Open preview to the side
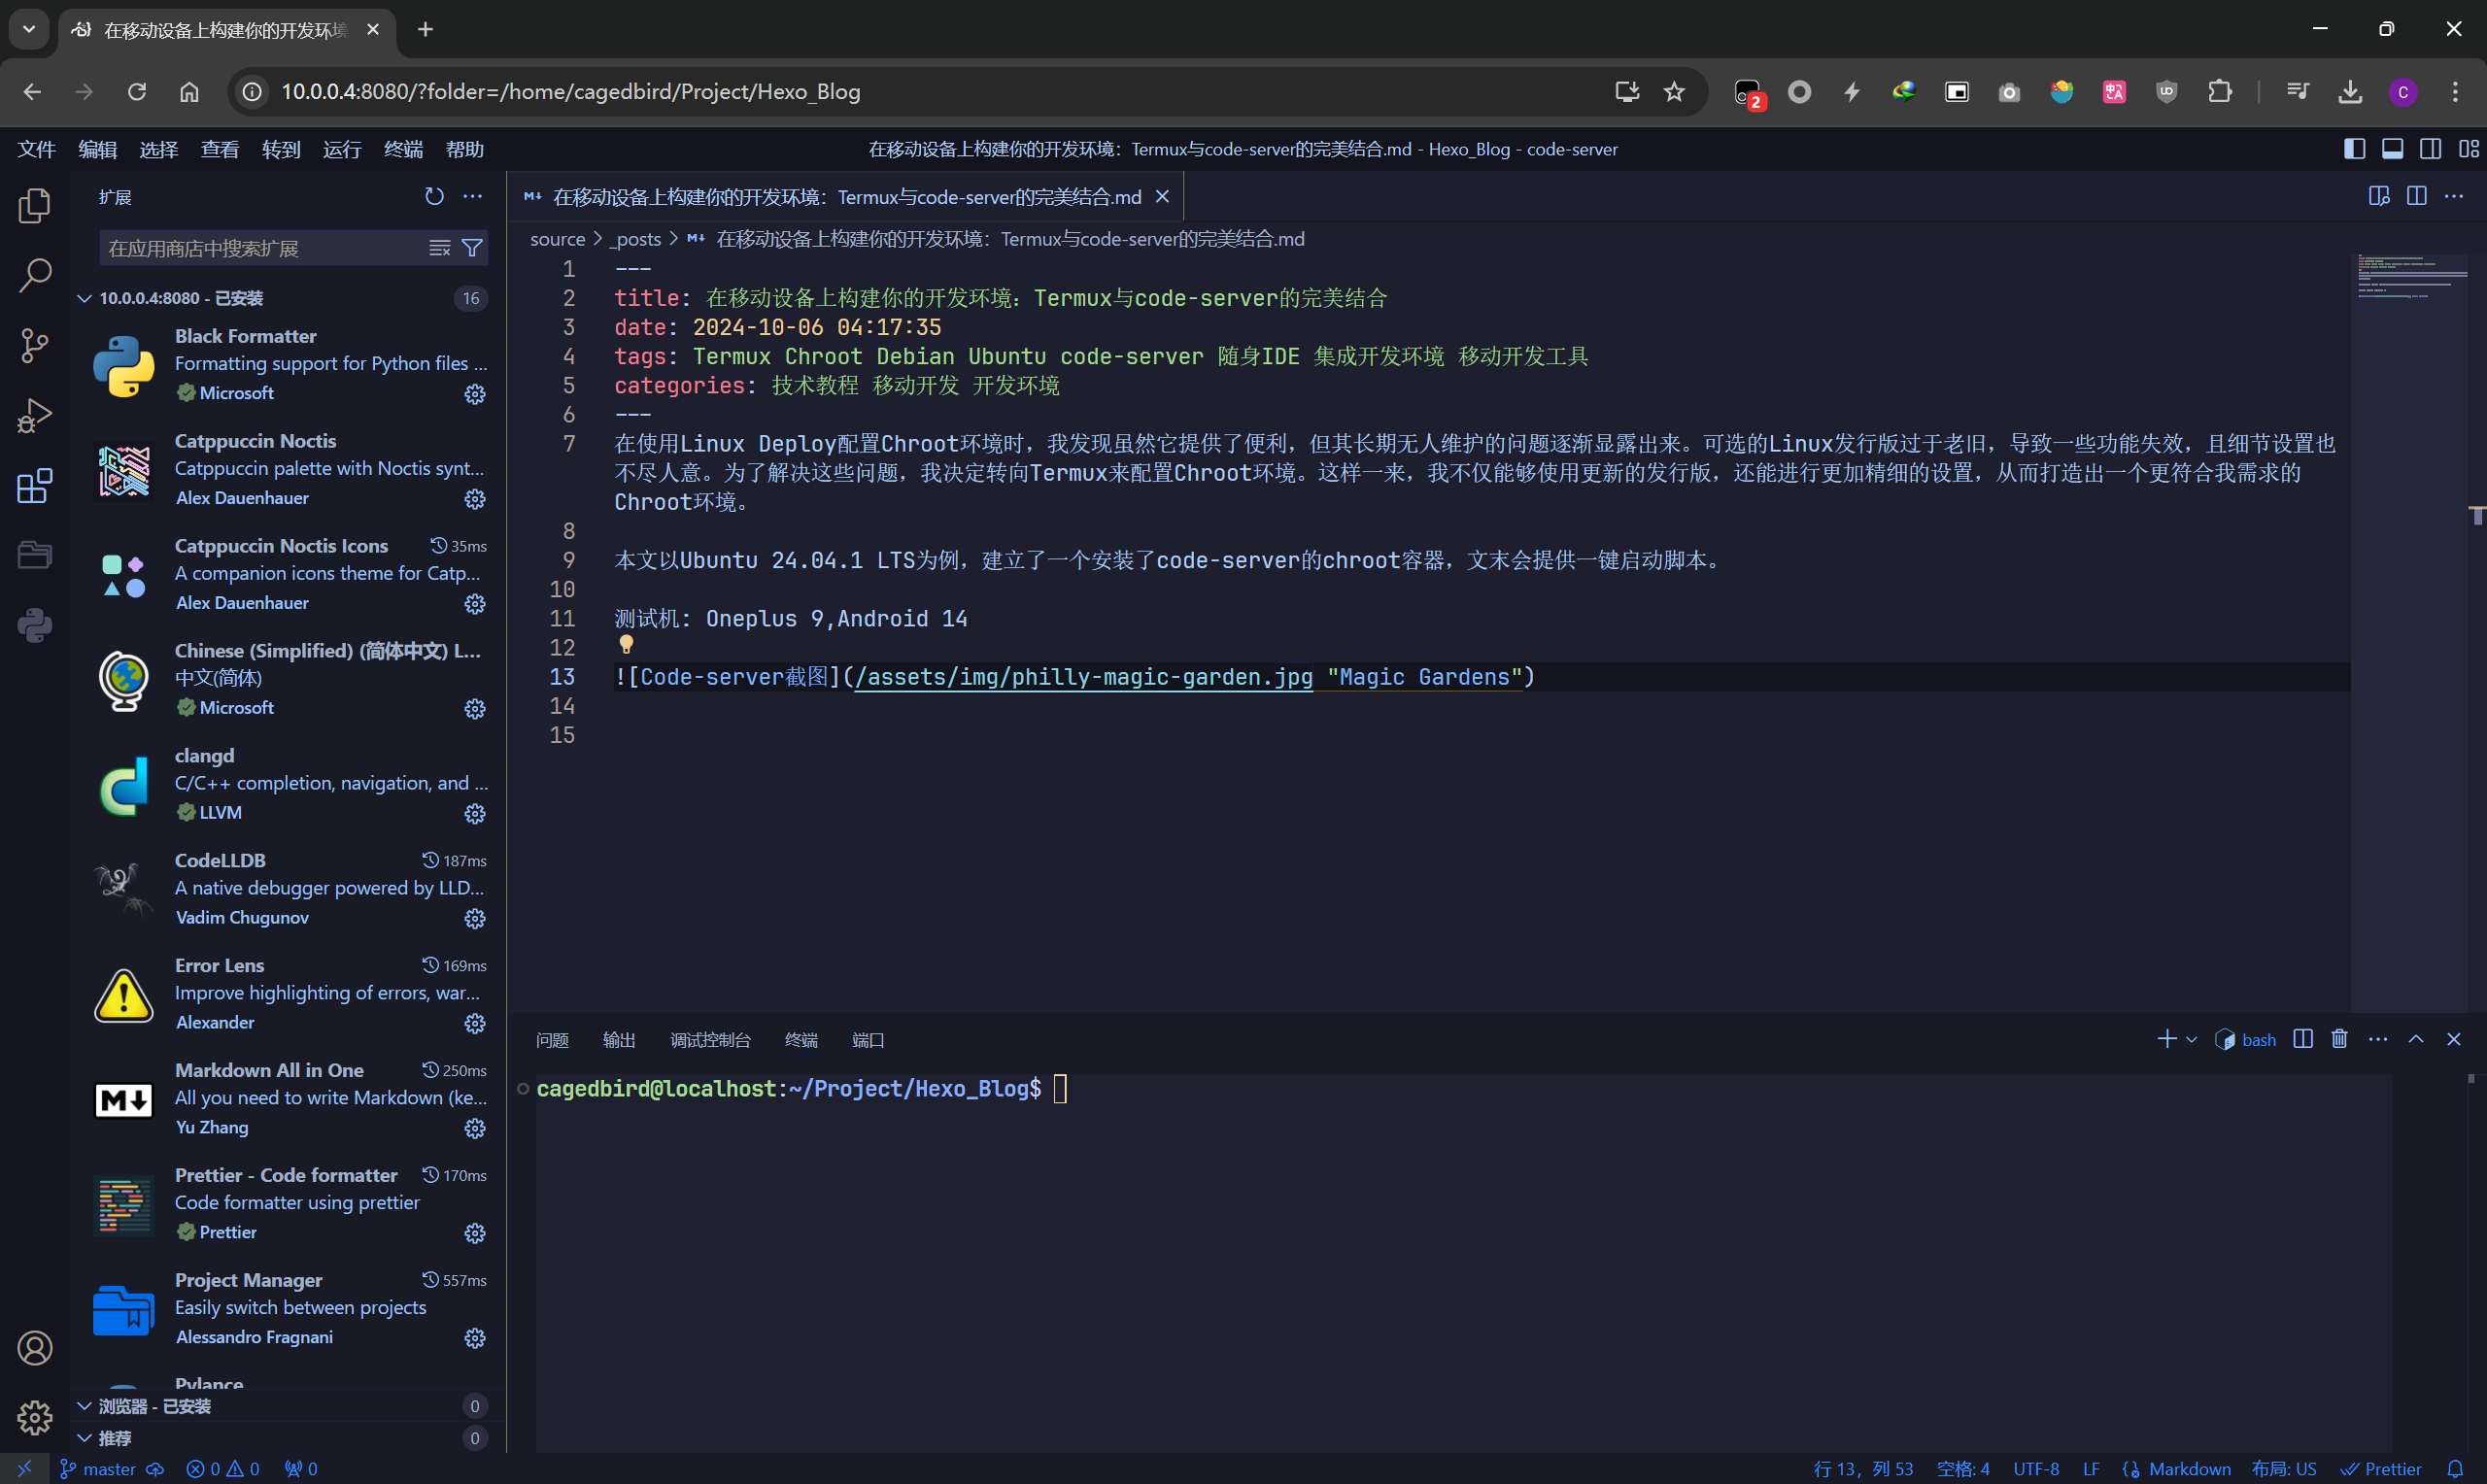This screenshot has width=2487, height=1484. [2379, 196]
